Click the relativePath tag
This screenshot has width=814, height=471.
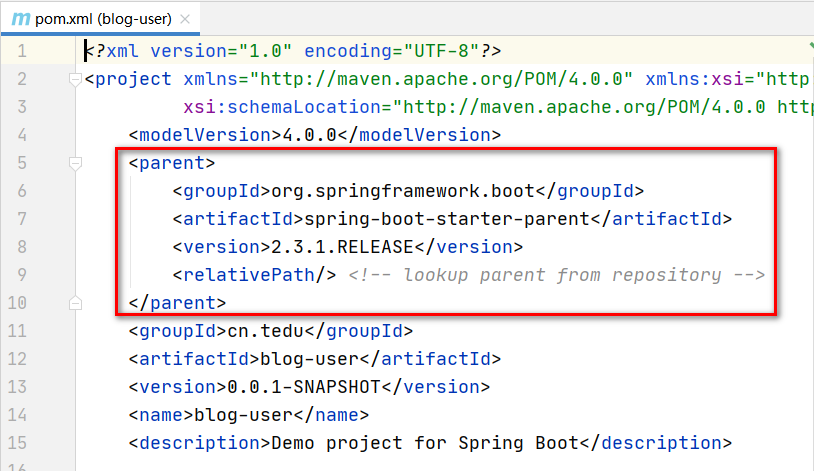(x=254, y=275)
